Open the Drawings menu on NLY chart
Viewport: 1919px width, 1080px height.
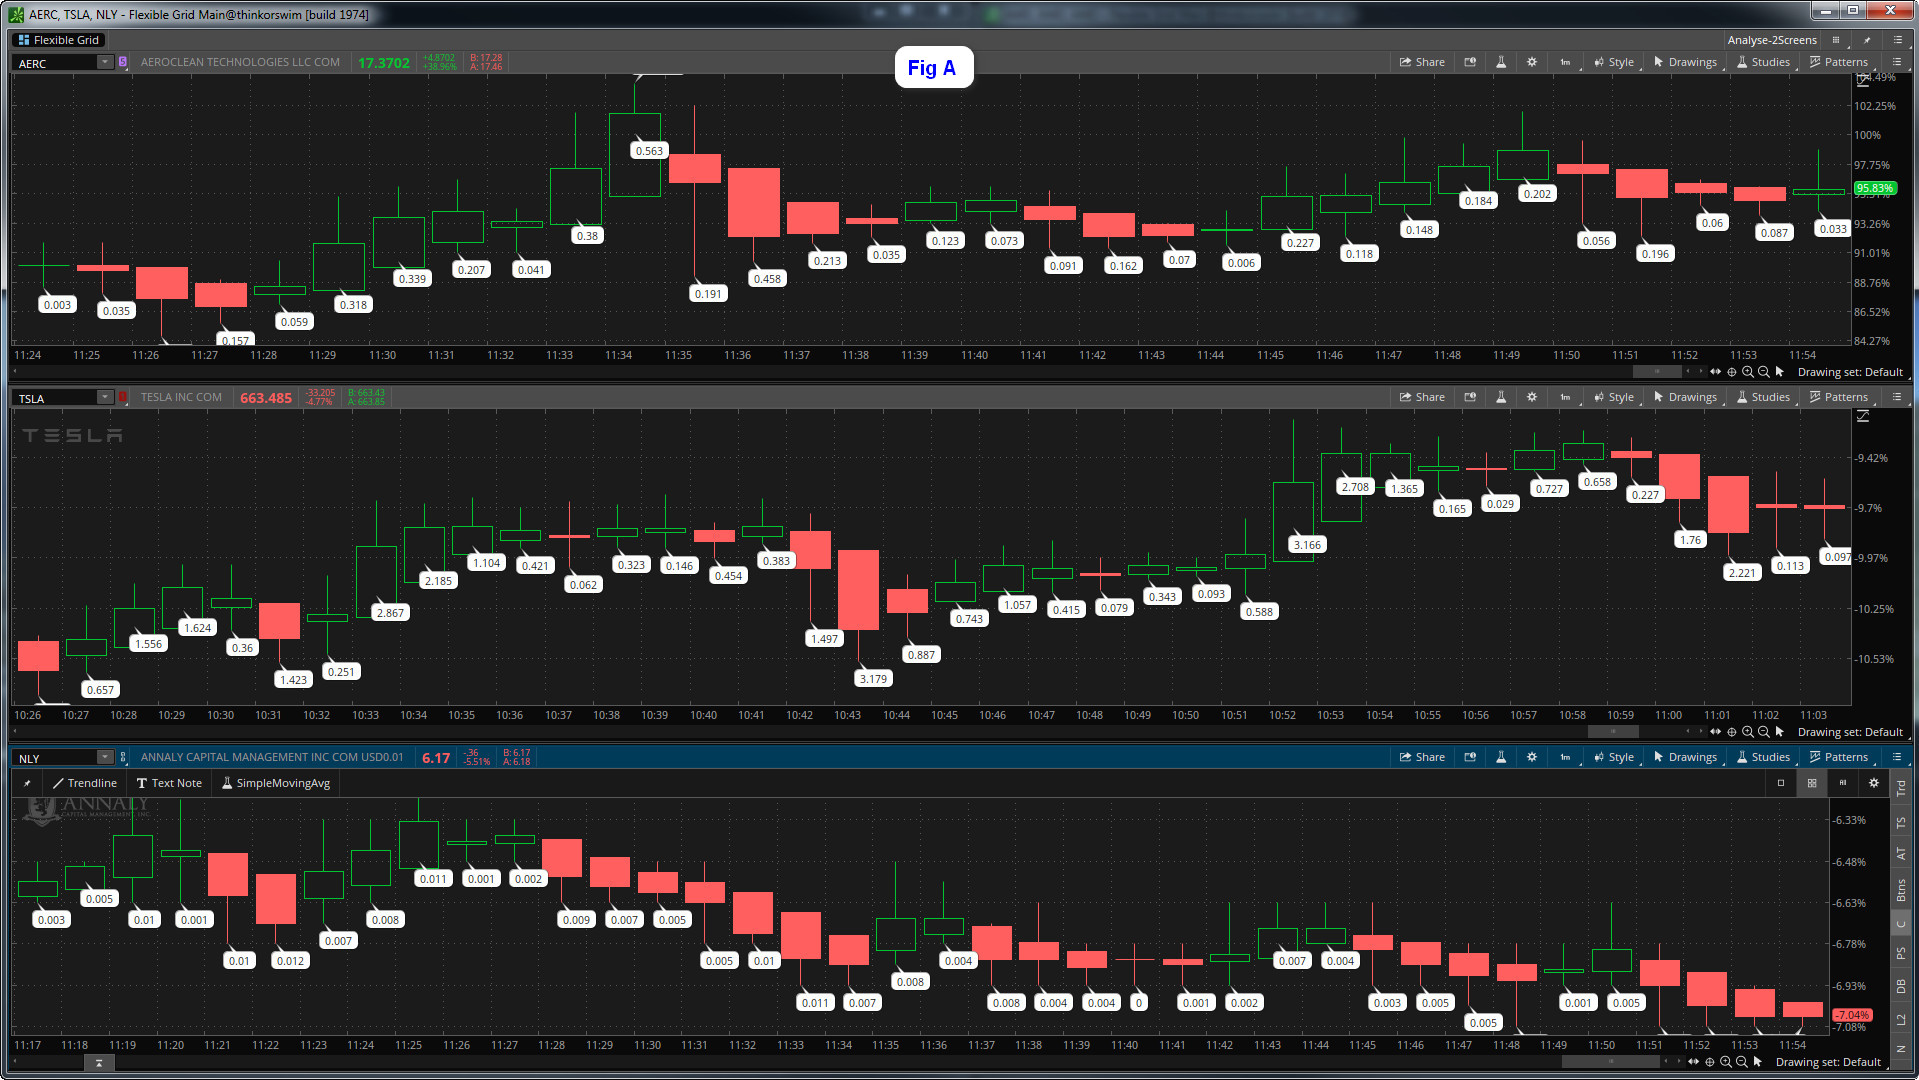tap(1686, 757)
